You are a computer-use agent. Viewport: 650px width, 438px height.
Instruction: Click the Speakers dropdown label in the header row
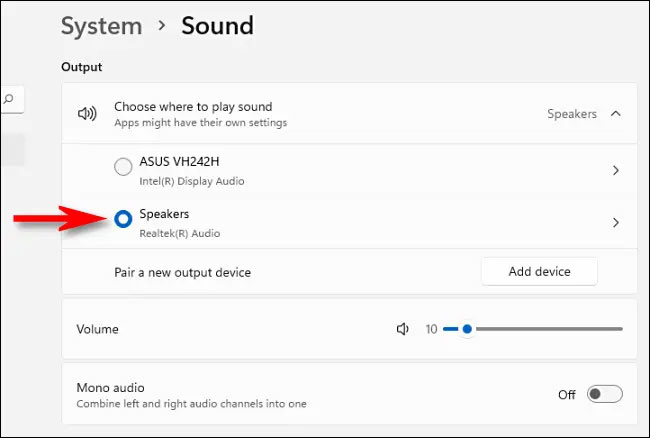(x=571, y=114)
